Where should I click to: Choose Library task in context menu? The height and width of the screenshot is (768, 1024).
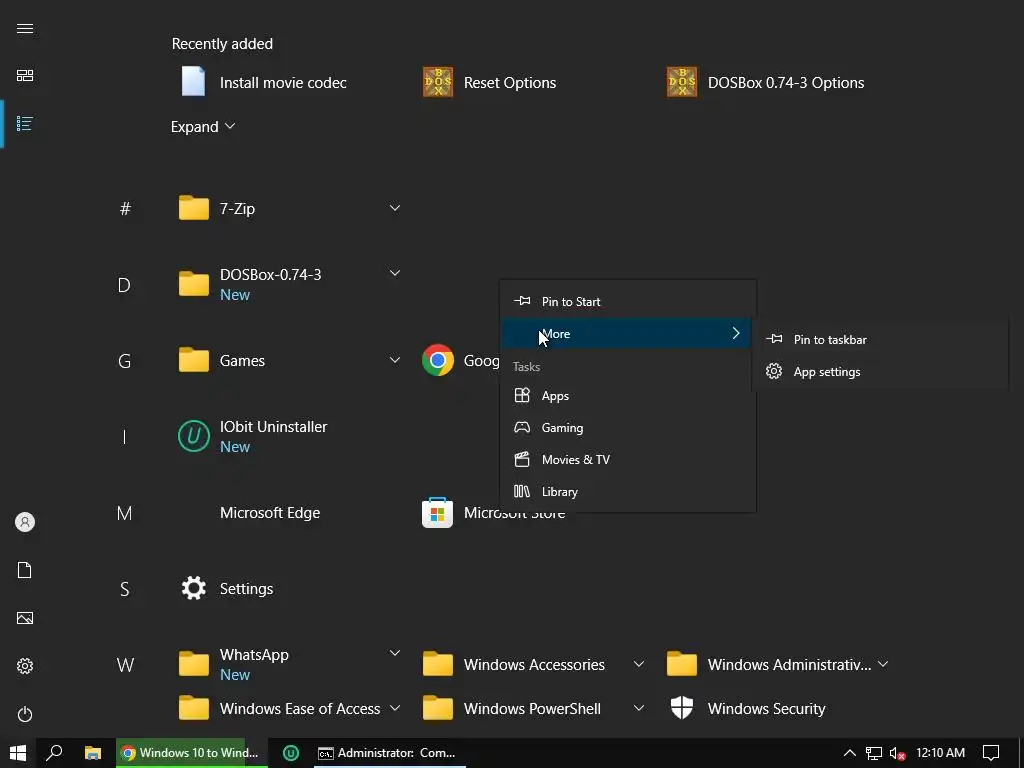(628, 491)
